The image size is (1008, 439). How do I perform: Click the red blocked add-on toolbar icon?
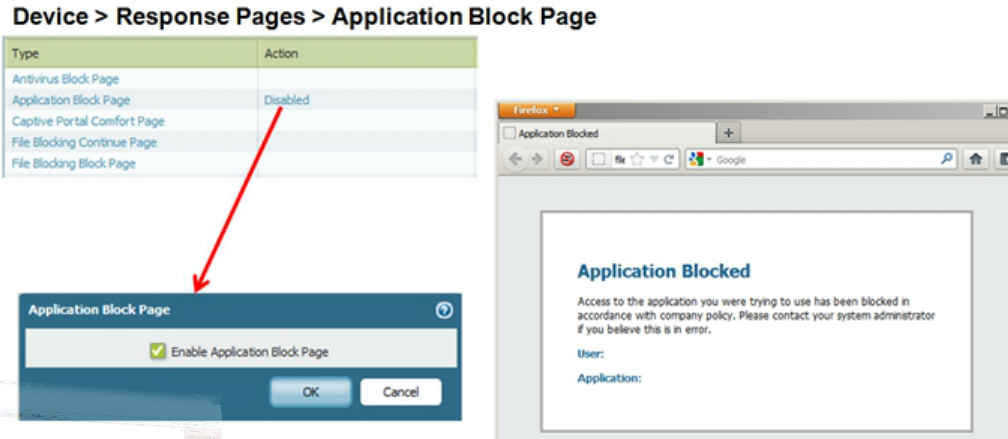coord(567,159)
